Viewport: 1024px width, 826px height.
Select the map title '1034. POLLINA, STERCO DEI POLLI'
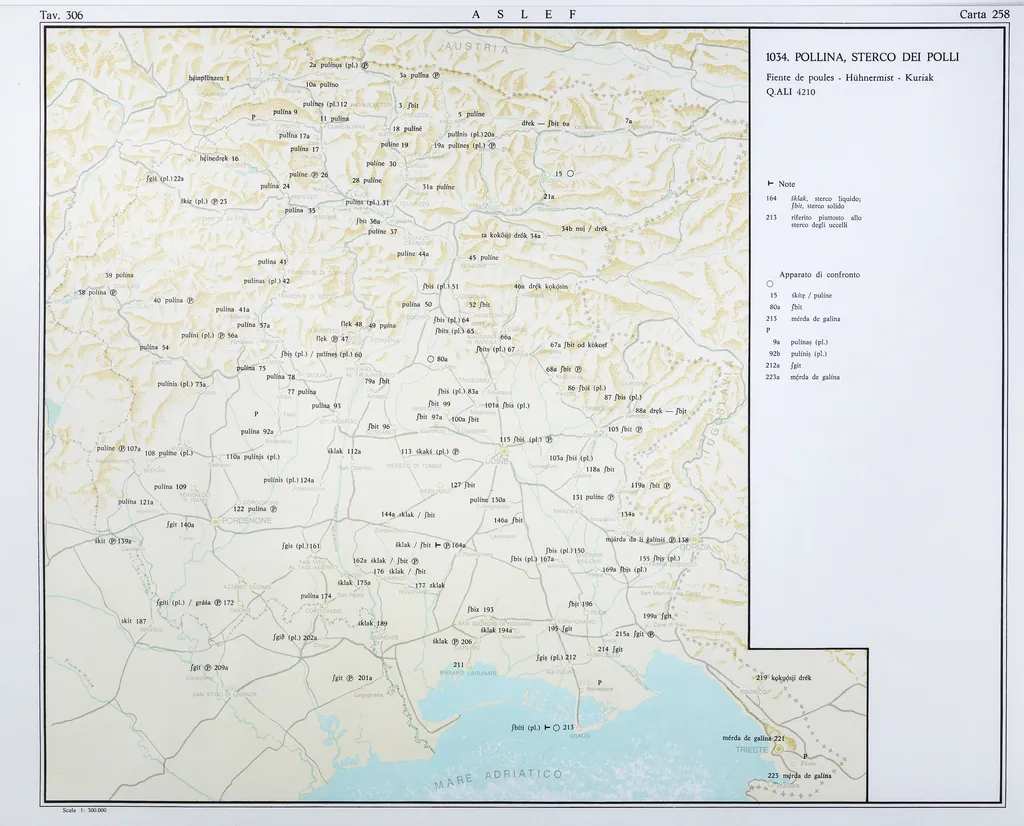862,56
